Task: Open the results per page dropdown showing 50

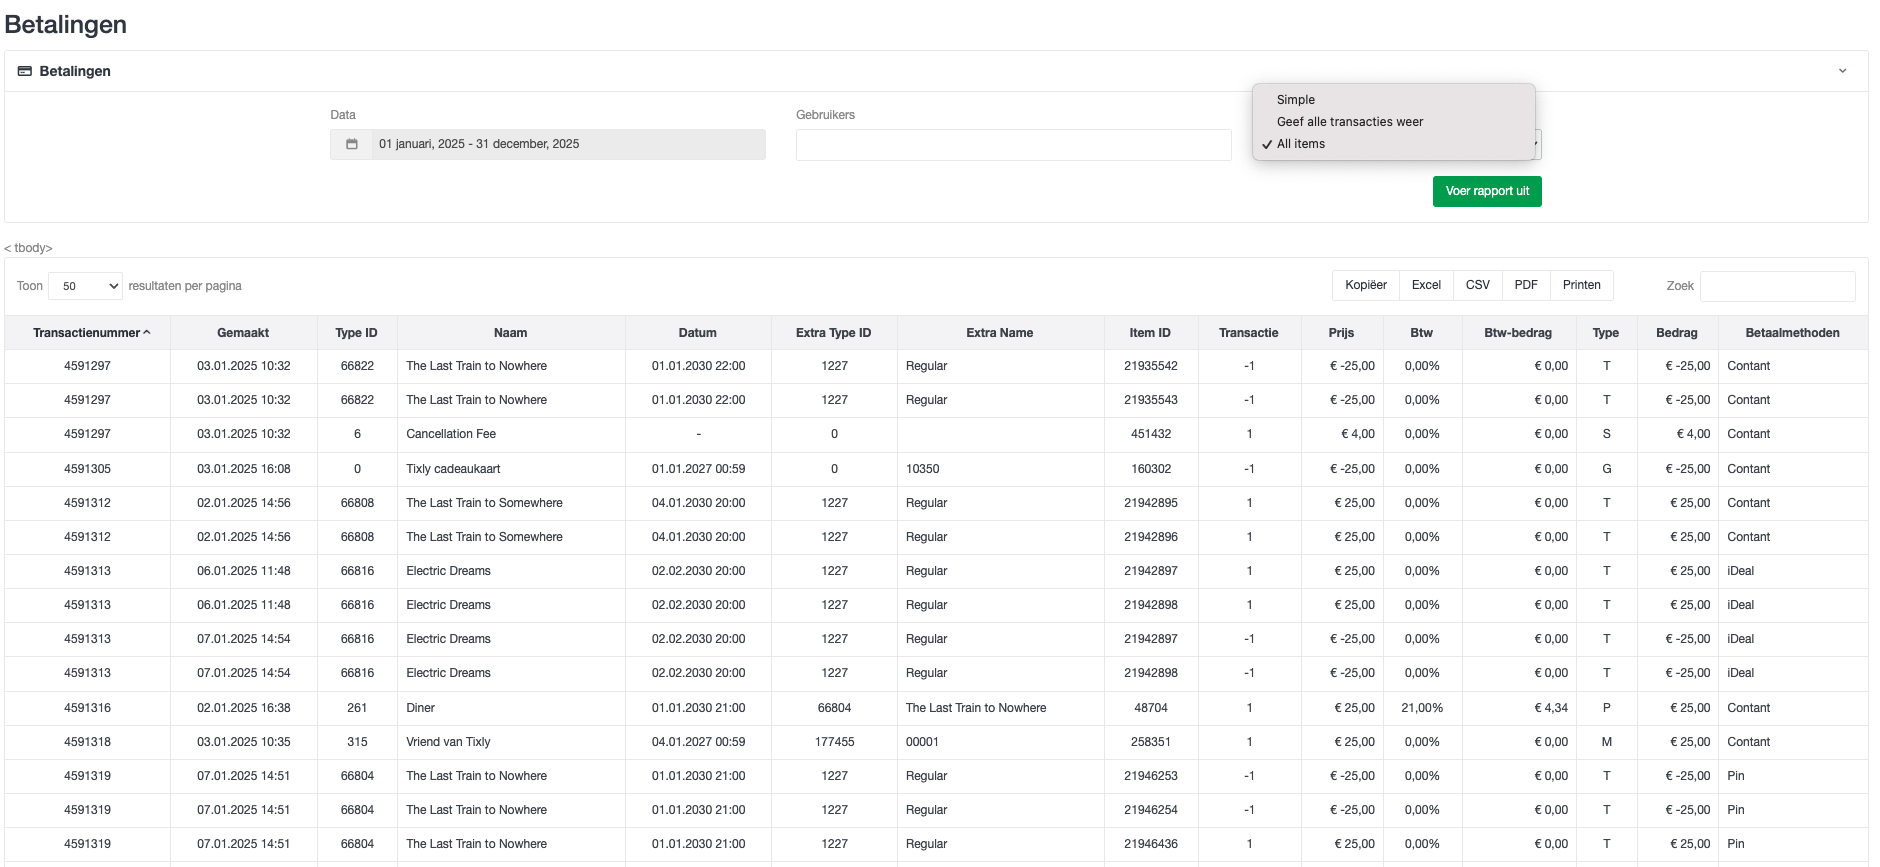Action: (85, 286)
